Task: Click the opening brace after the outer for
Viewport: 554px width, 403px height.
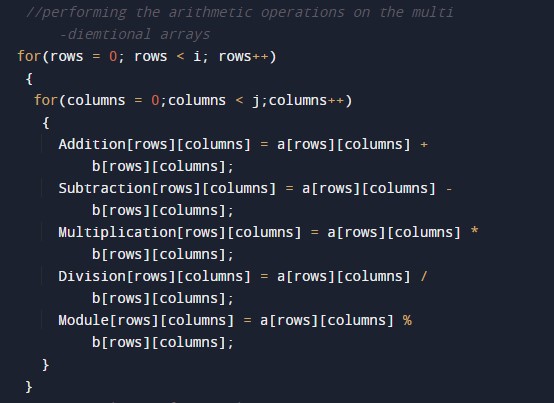Action: point(29,78)
